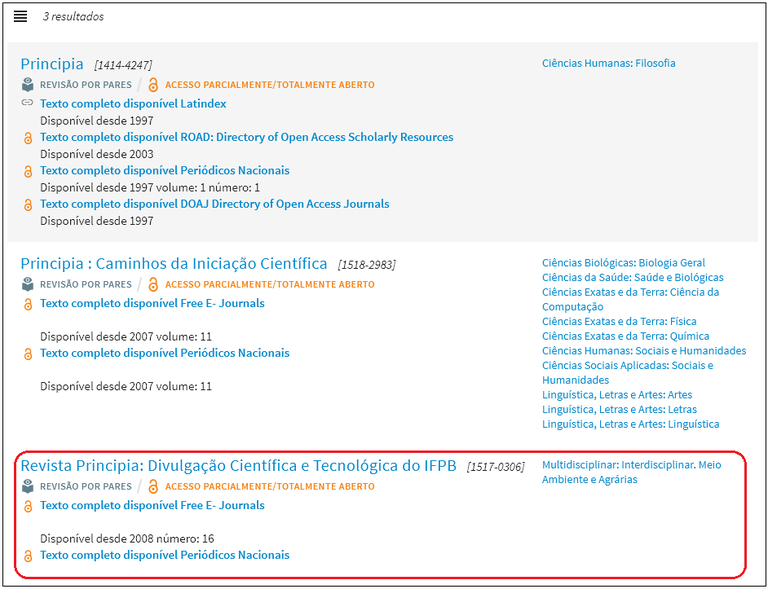Click open lock icon beside Caminhos Free E-Journals

pos(28,304)
